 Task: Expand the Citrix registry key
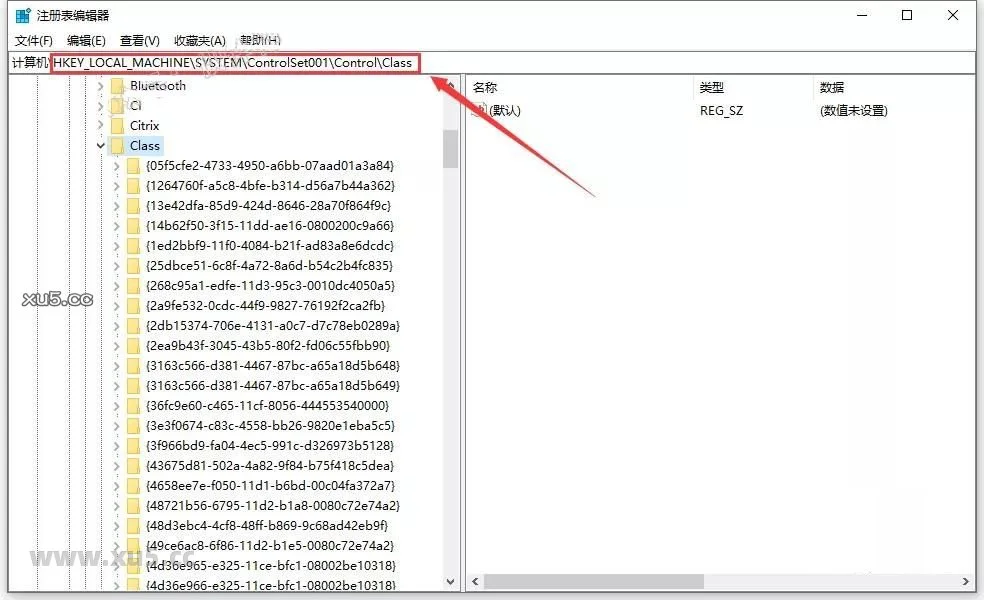click(101, 126)
